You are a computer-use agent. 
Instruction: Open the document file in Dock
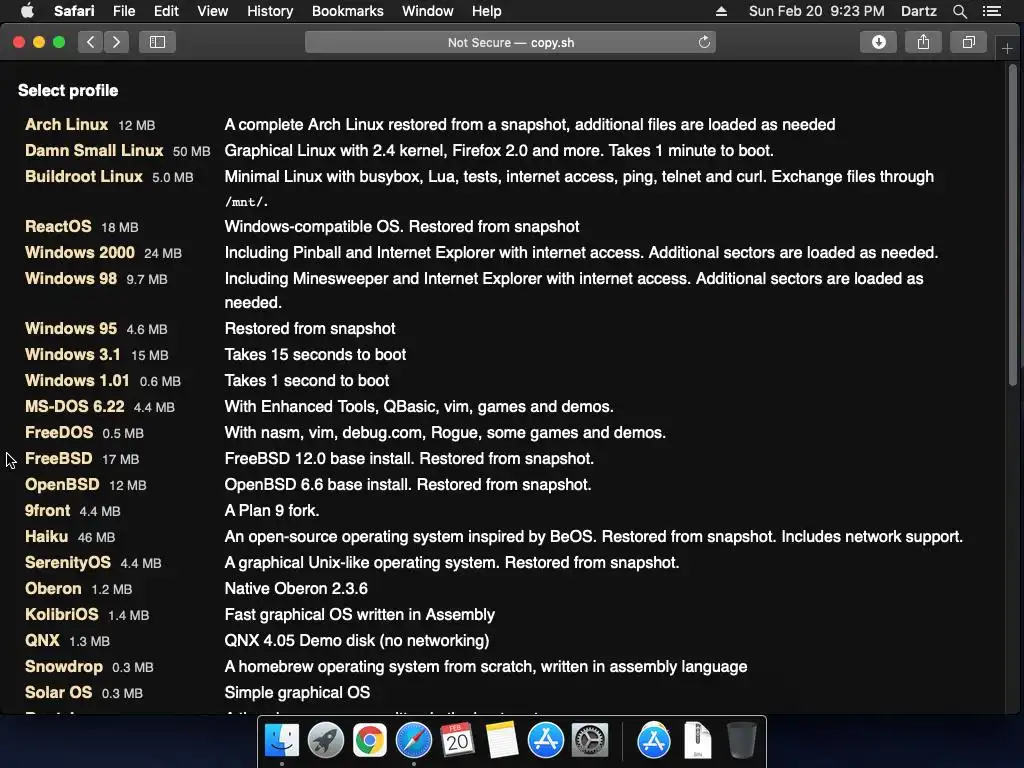tap(697, 741)
